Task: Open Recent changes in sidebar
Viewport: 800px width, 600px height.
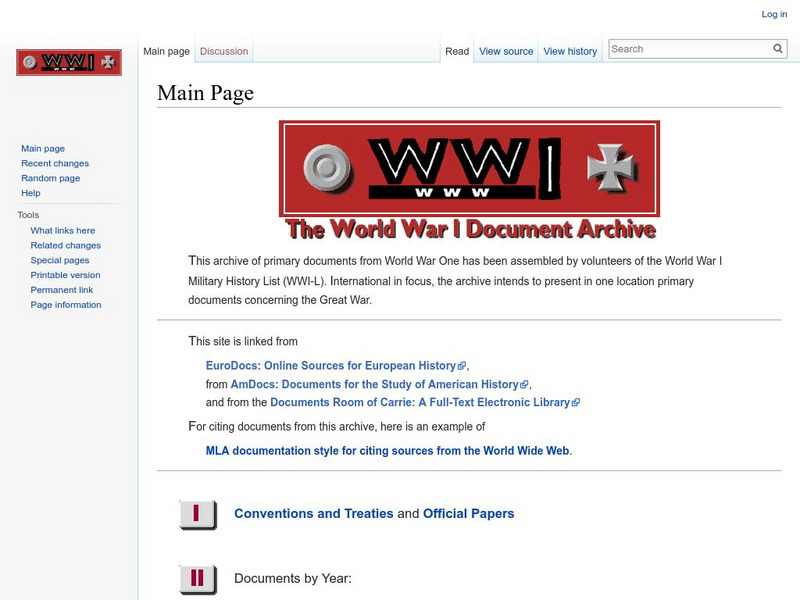Action: coord(55,163)
